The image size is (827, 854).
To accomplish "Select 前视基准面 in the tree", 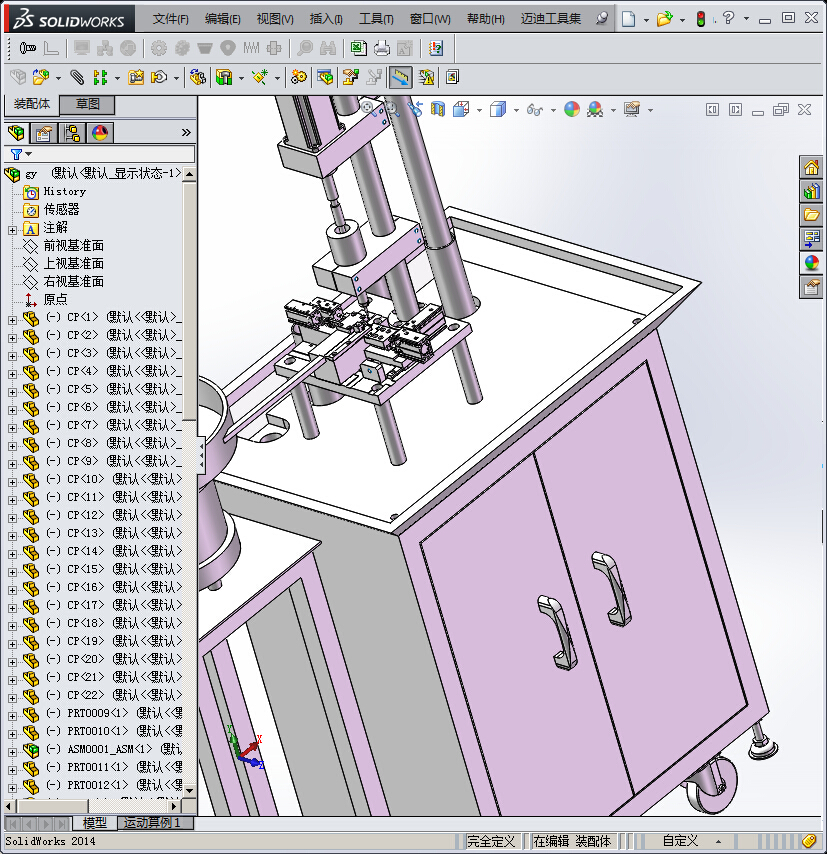I will [x=74, y=246].
